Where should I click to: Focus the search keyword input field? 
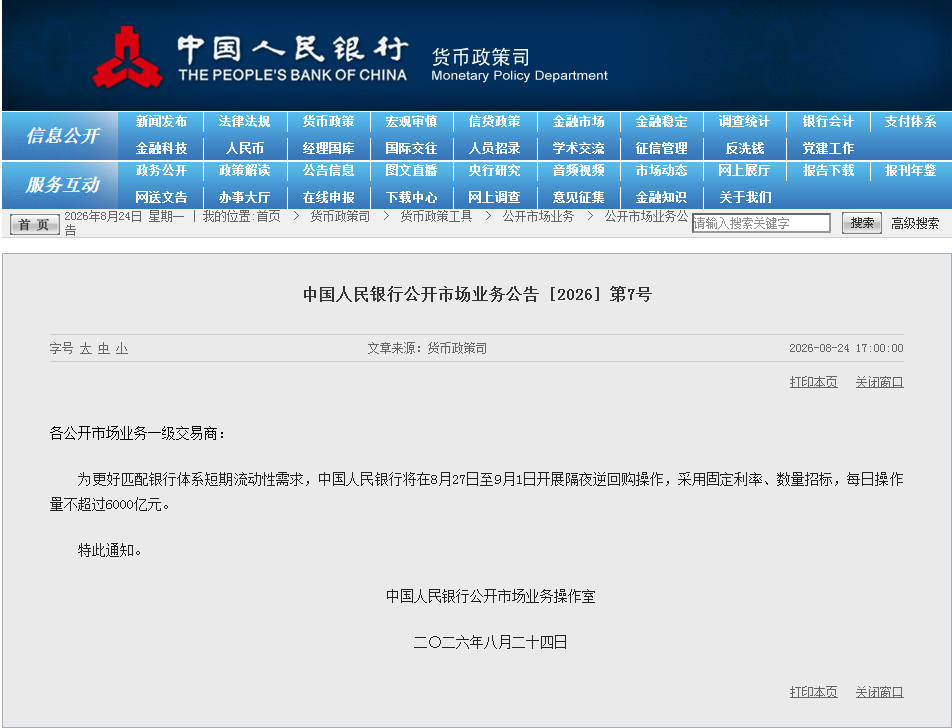pyautogui.click(x=761, y=223)
